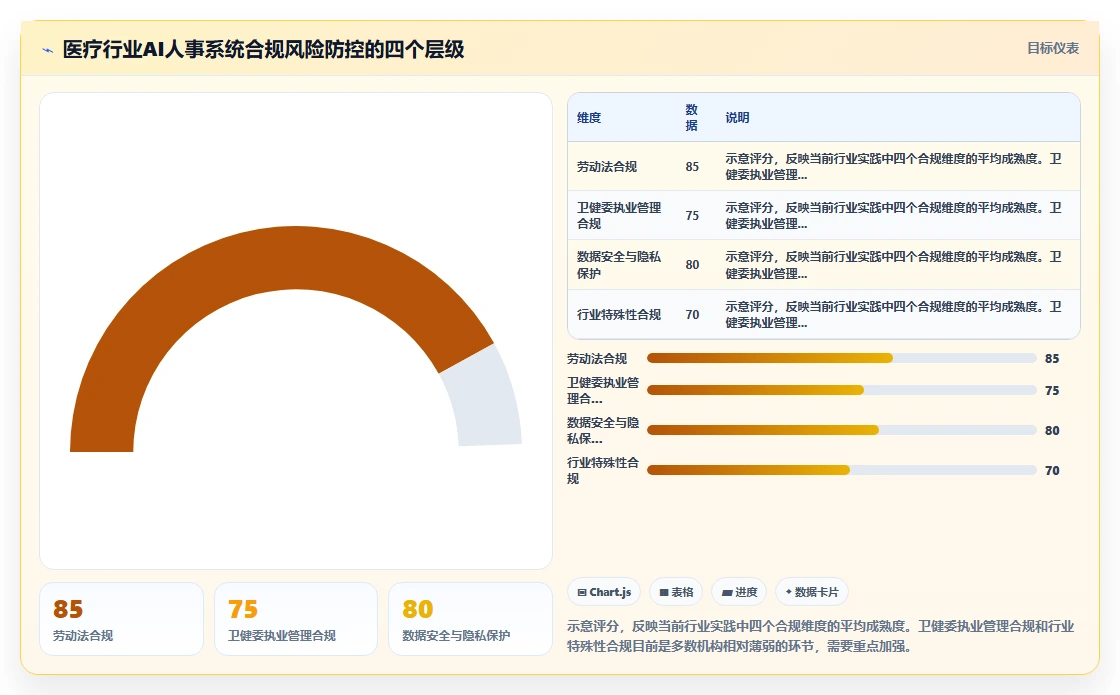Click value 85 in the table
This screenshot has width=1120, height=695.
click(x=692, y=166)
